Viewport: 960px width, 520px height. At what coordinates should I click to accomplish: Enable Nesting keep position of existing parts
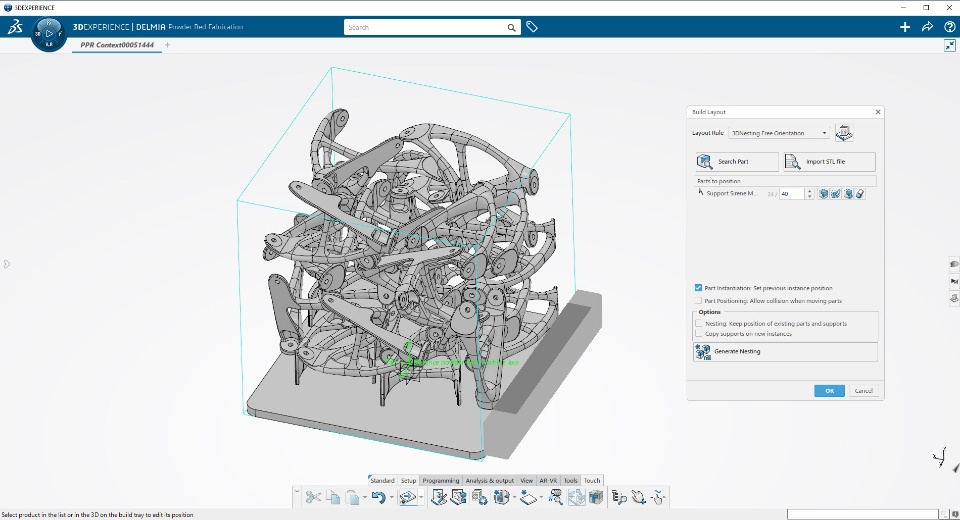click(699, 323)
